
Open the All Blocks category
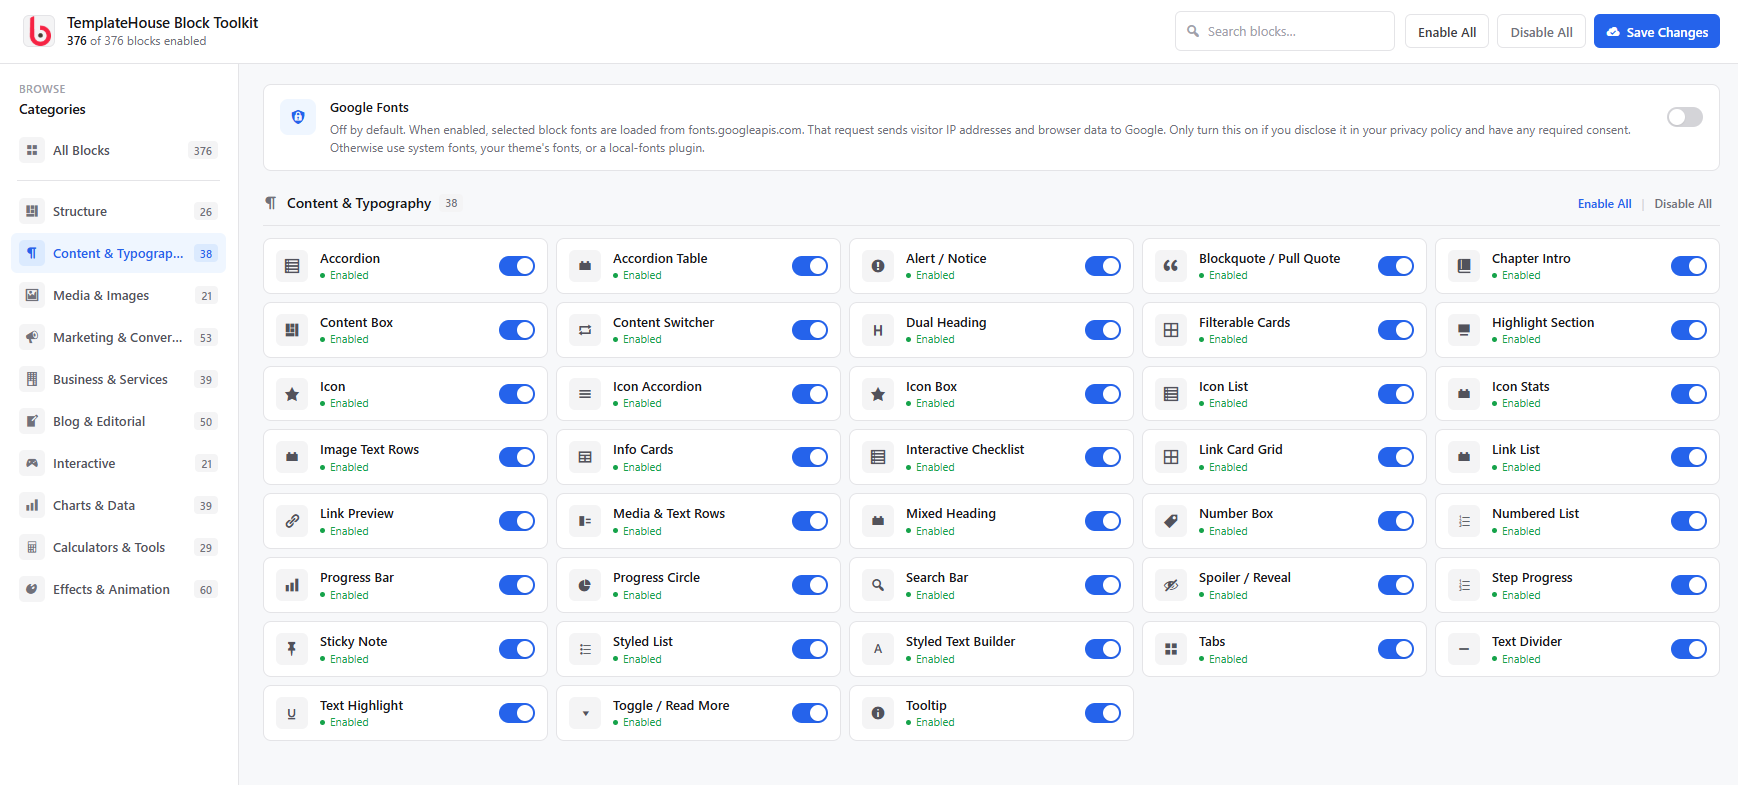(118, 150)
